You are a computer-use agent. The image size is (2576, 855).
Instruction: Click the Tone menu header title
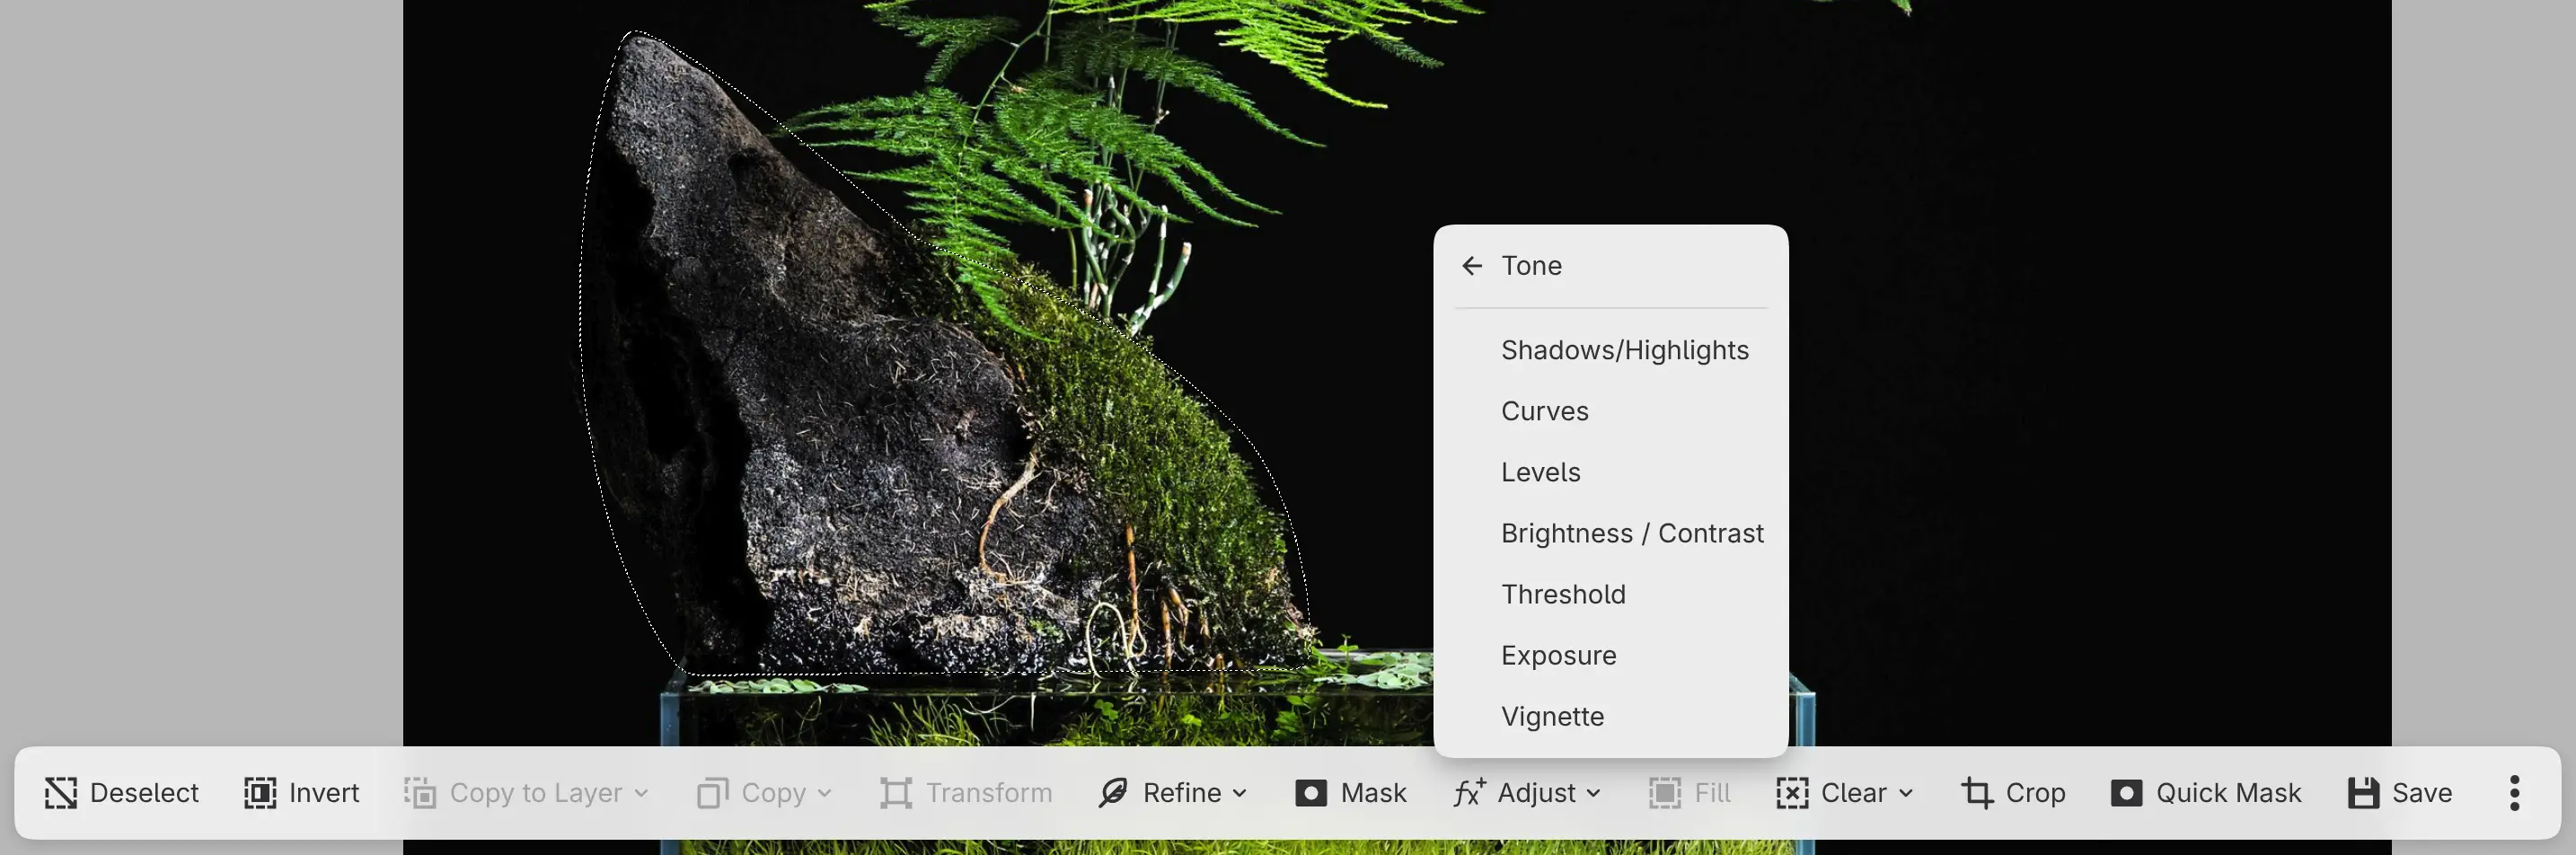(x=1531, y=265)
